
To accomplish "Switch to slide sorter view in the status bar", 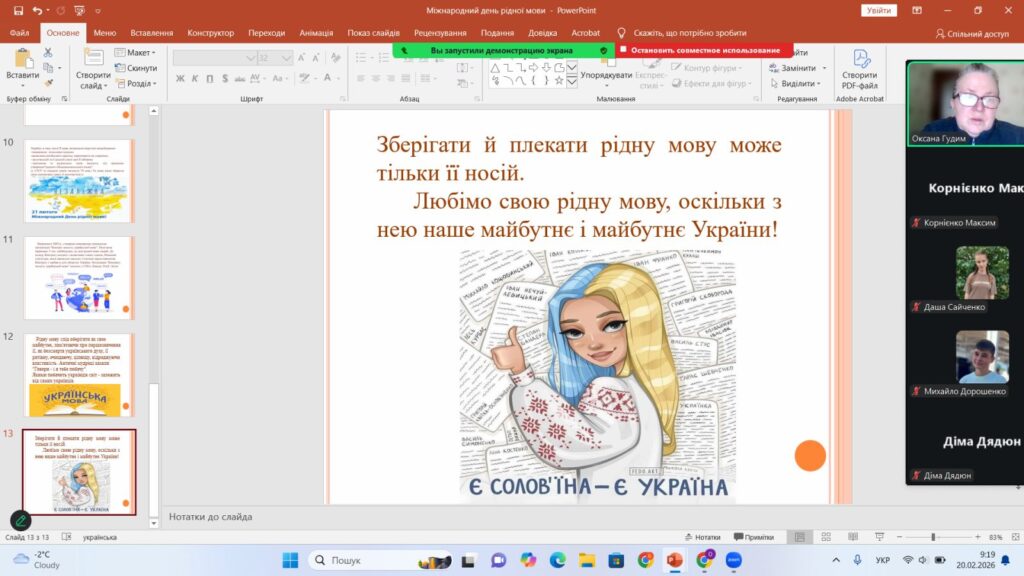I will (x=826, y=537).
